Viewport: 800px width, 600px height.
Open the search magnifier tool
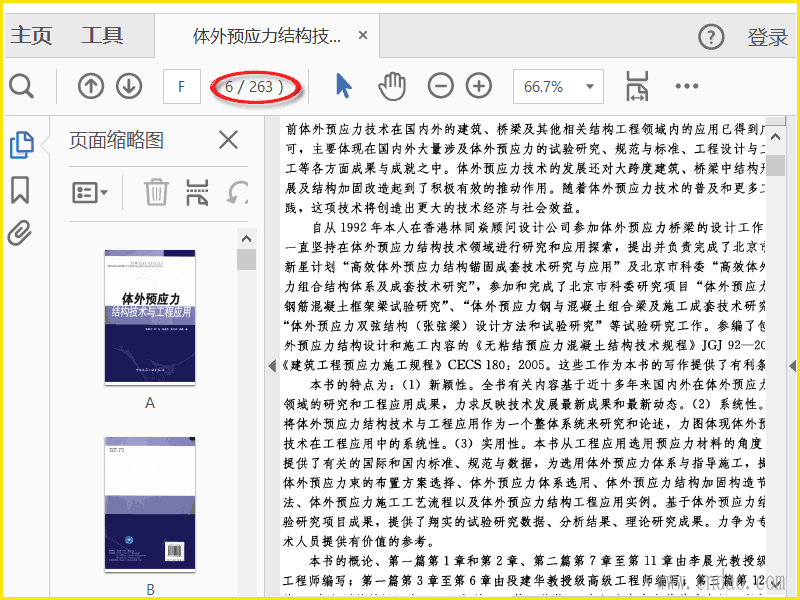21,86
